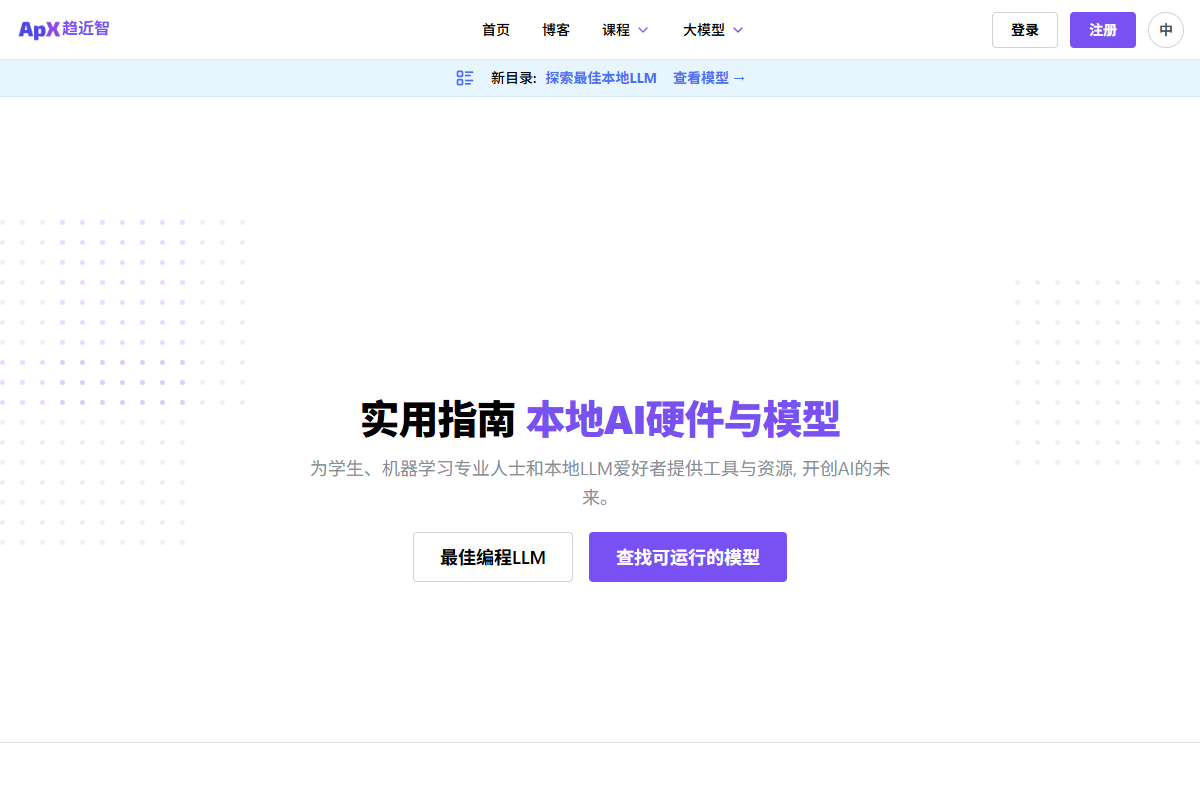Go to 首页 in the navigation
Viewport: 1200px width, 800px height.
tap(495, 30)
